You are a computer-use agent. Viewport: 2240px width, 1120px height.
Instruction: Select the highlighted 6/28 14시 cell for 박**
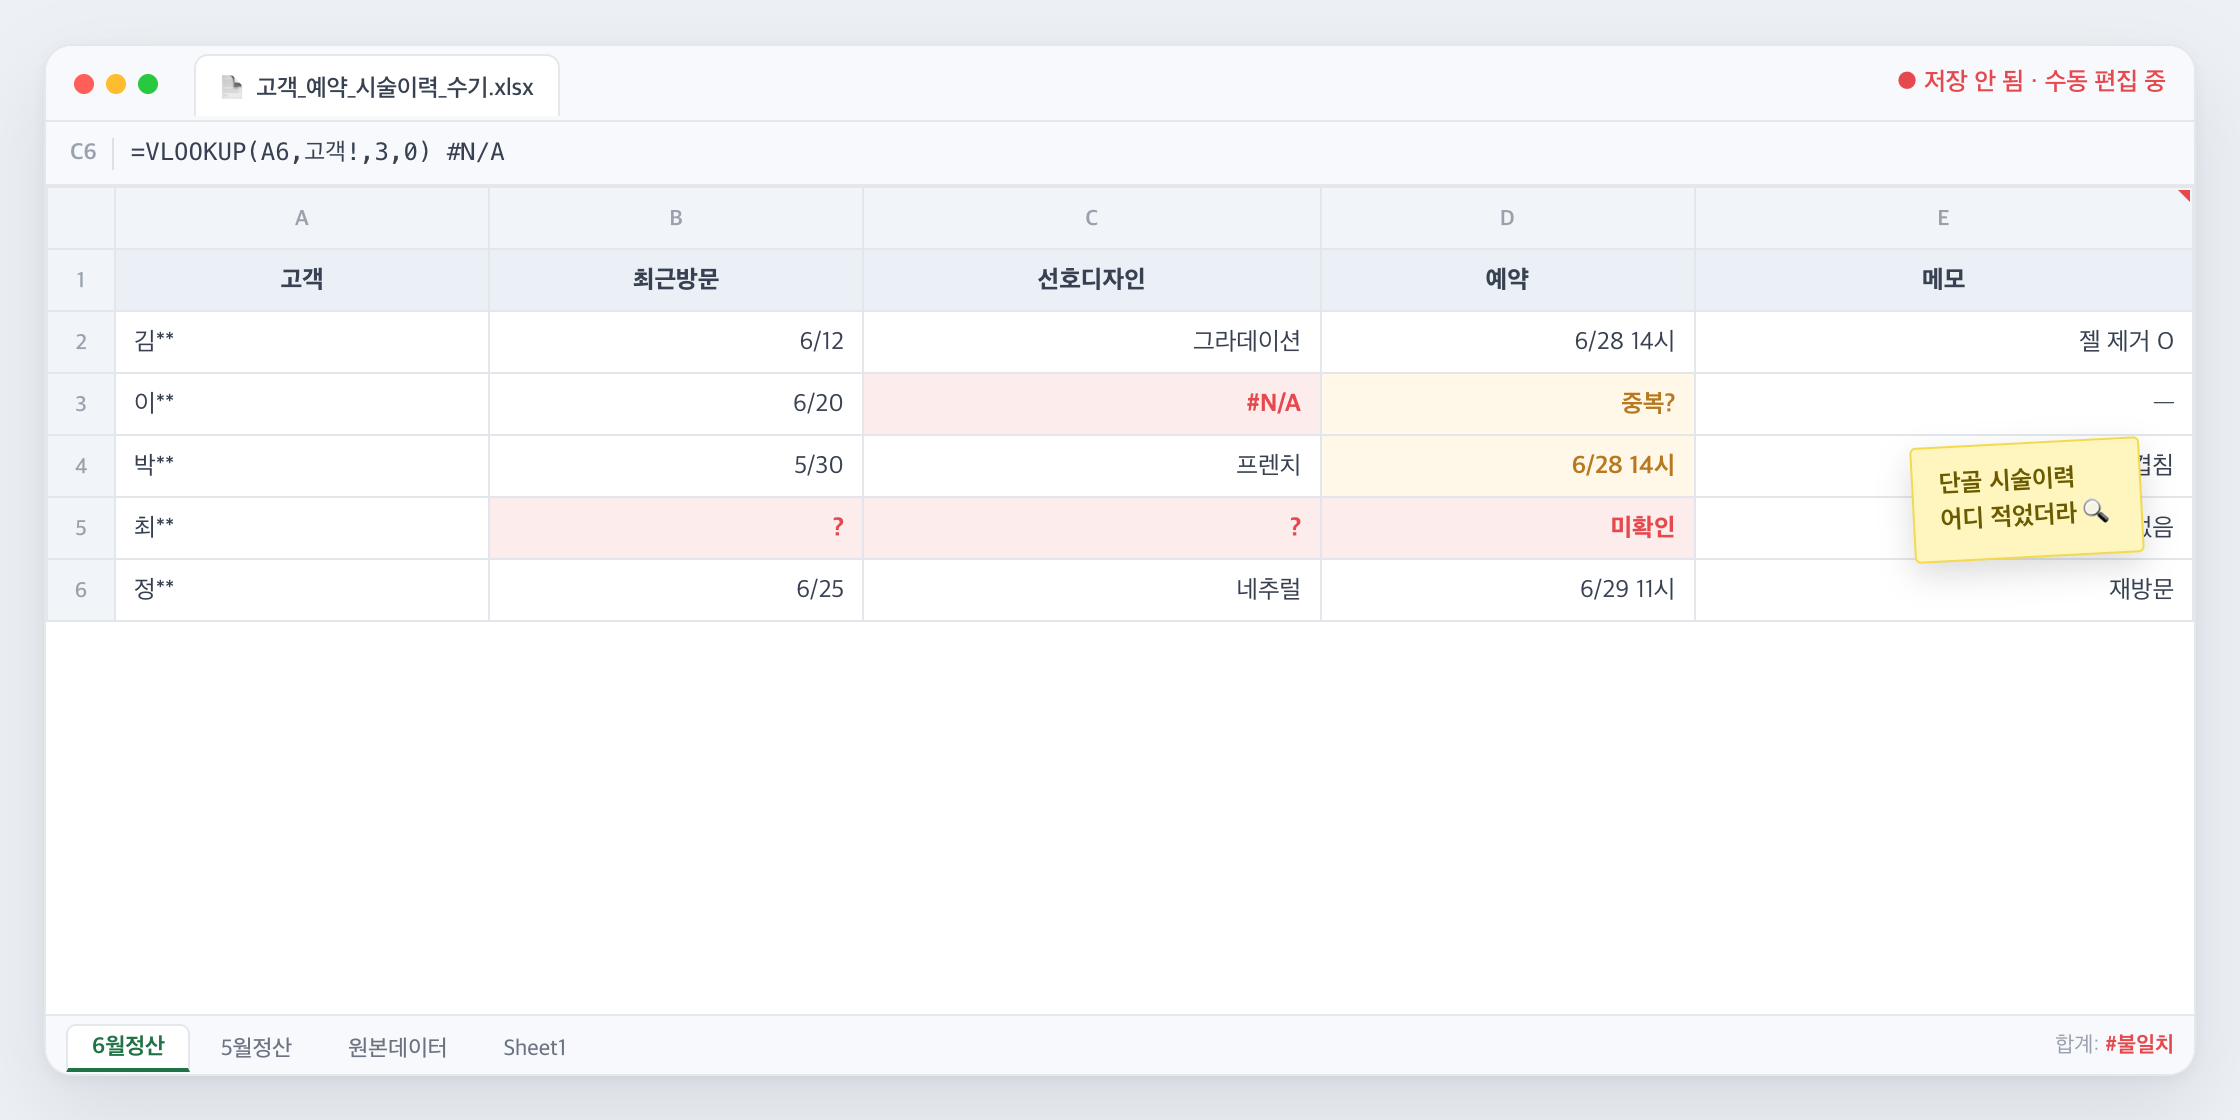1508,466
